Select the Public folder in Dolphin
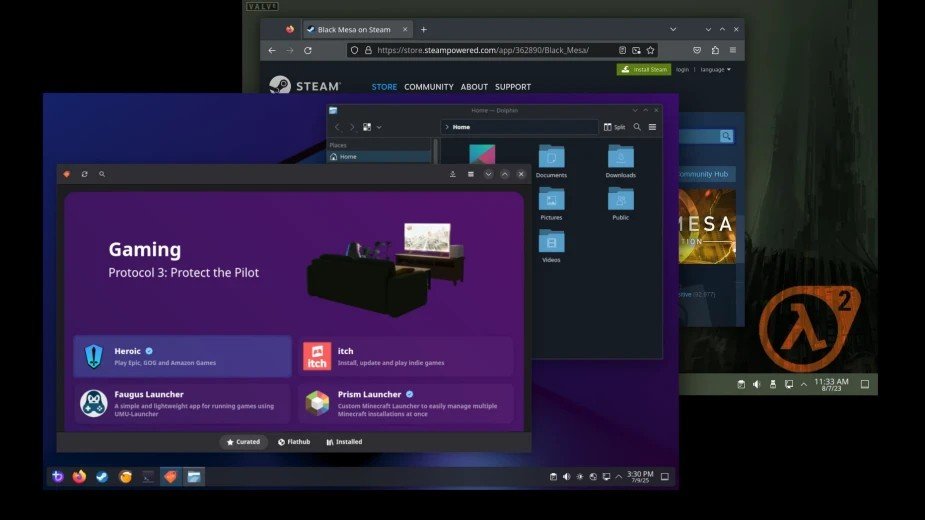Screen dimensions: 925x520 coord(621,204)
